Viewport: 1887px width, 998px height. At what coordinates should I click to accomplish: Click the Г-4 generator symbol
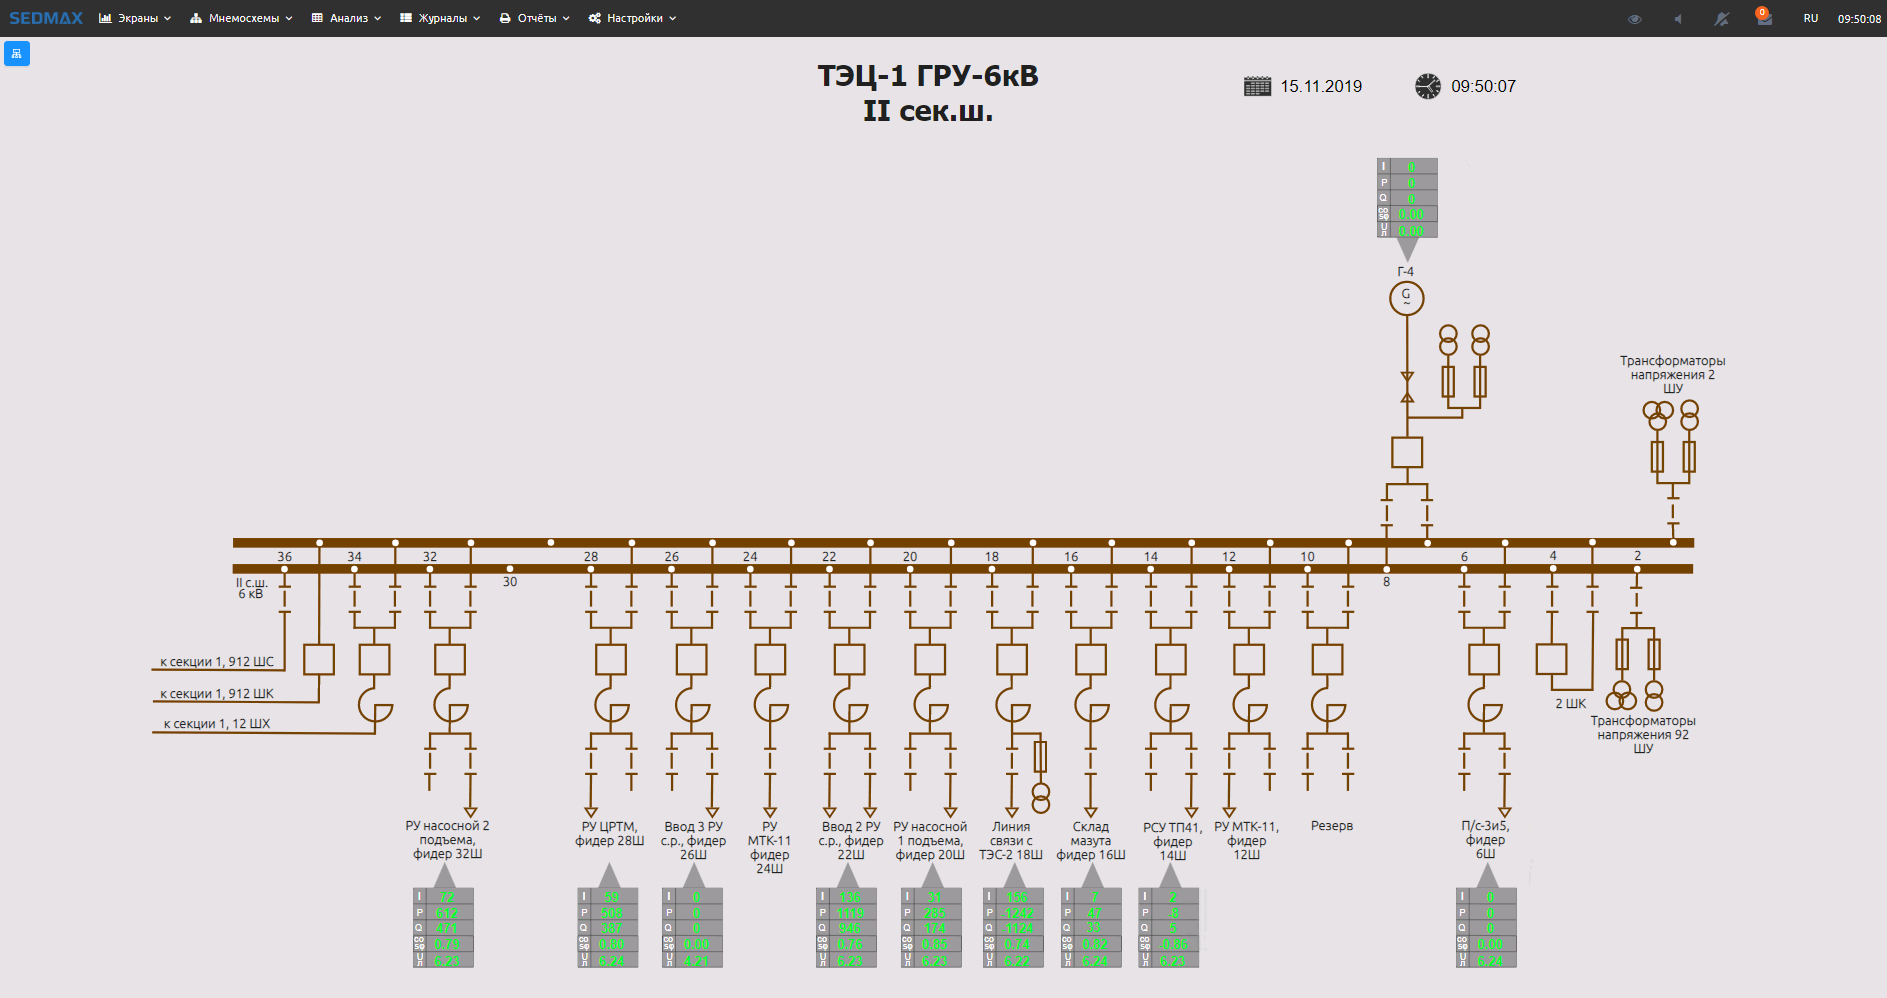point(1406,298)
